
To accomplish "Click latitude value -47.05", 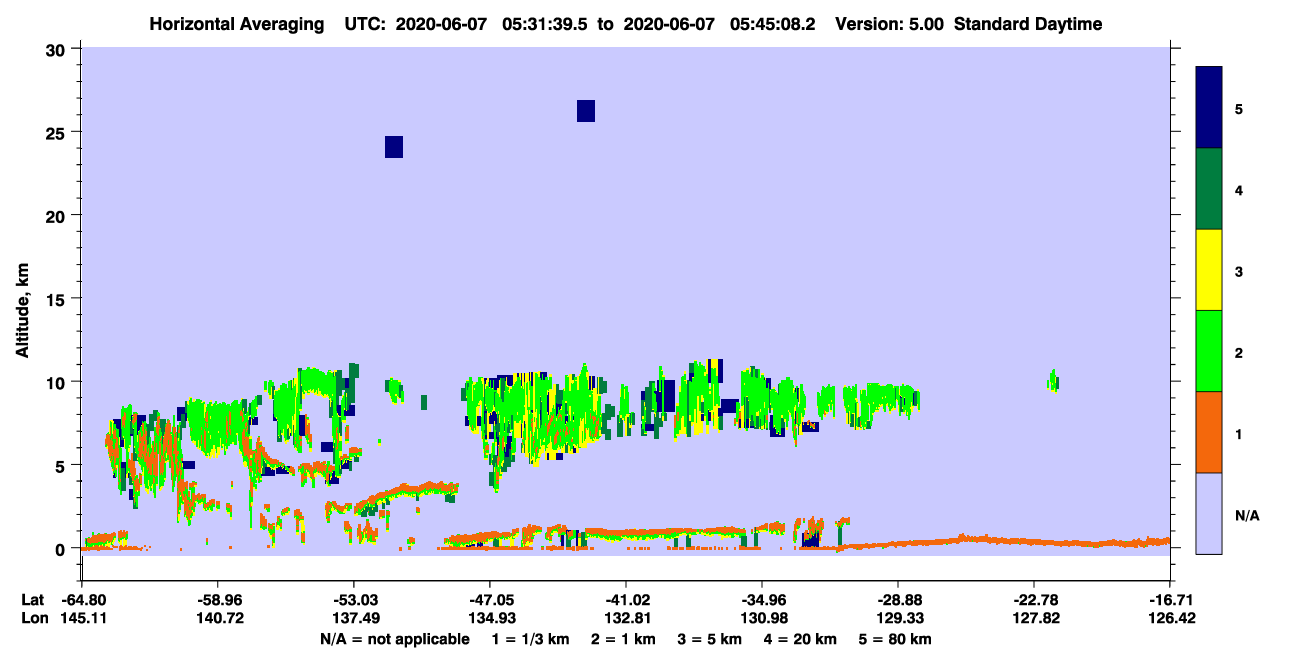I will [490, 600].
